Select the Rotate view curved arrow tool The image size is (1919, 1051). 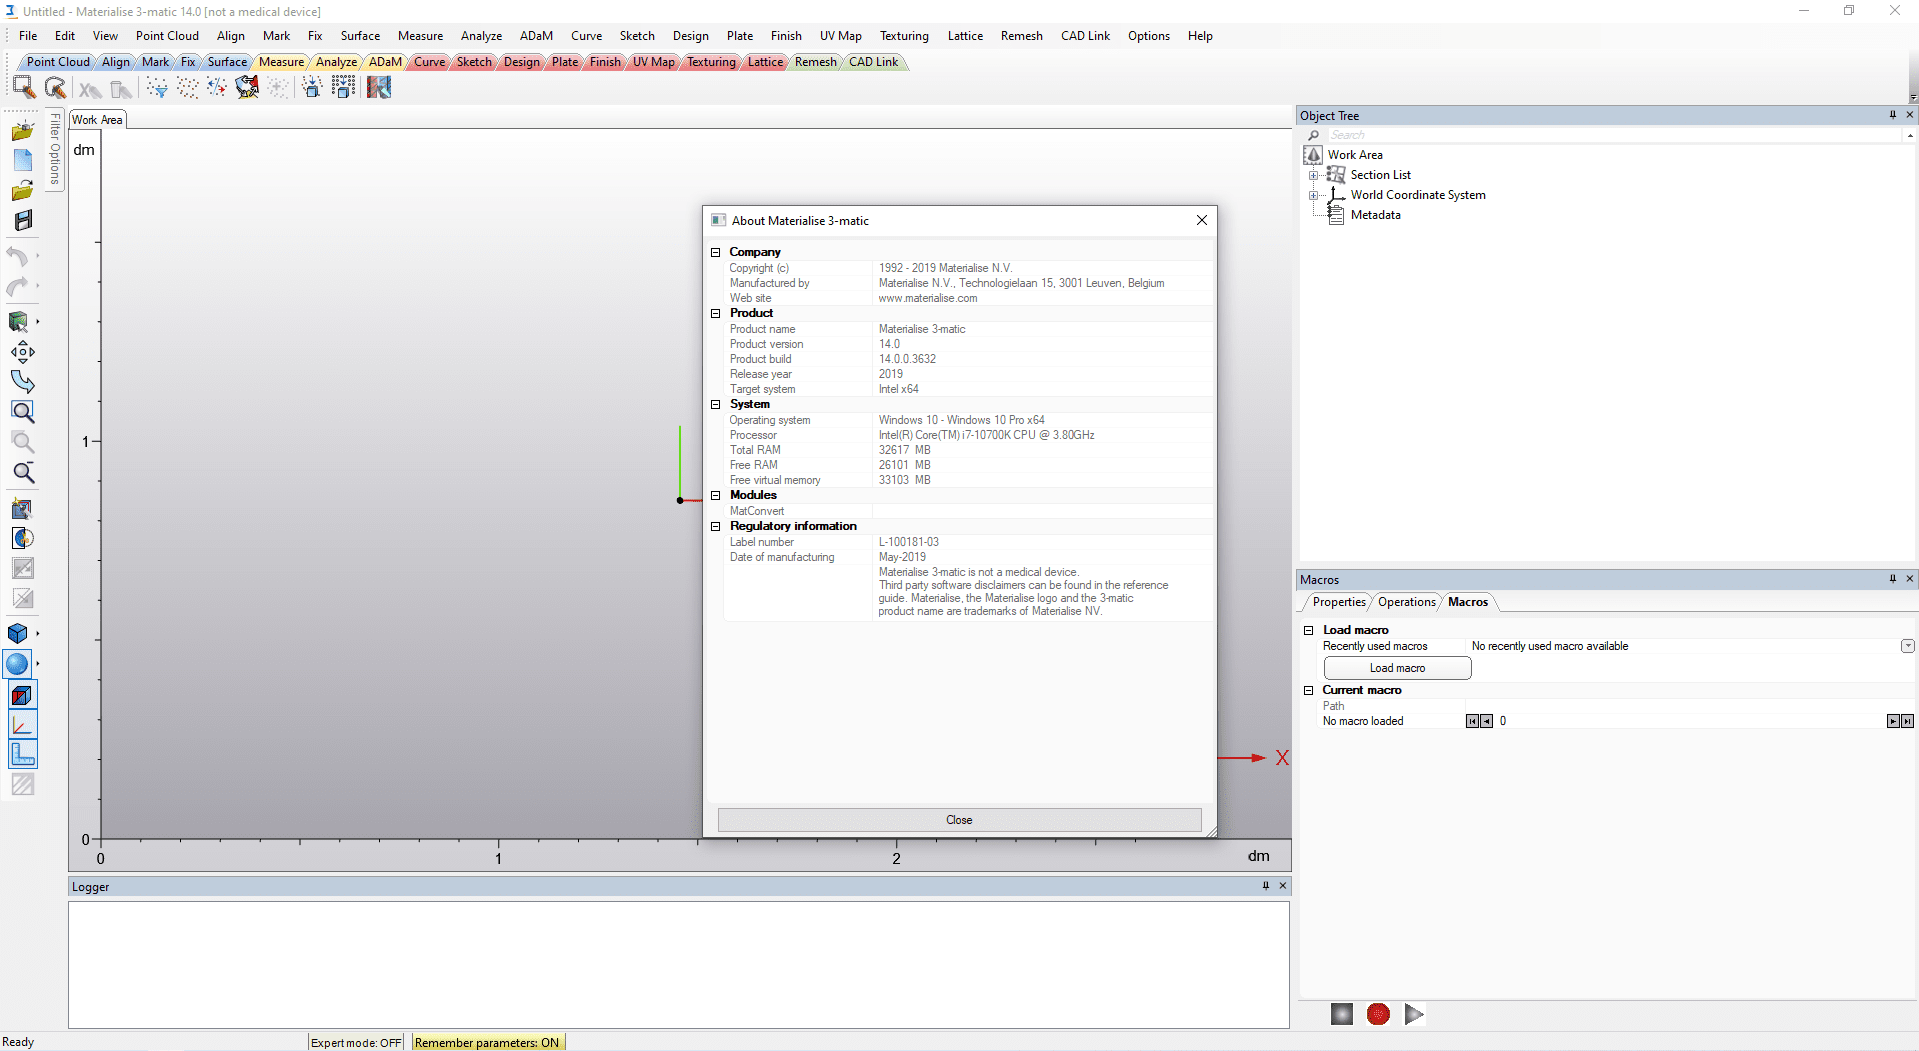(x=23, y=382)
